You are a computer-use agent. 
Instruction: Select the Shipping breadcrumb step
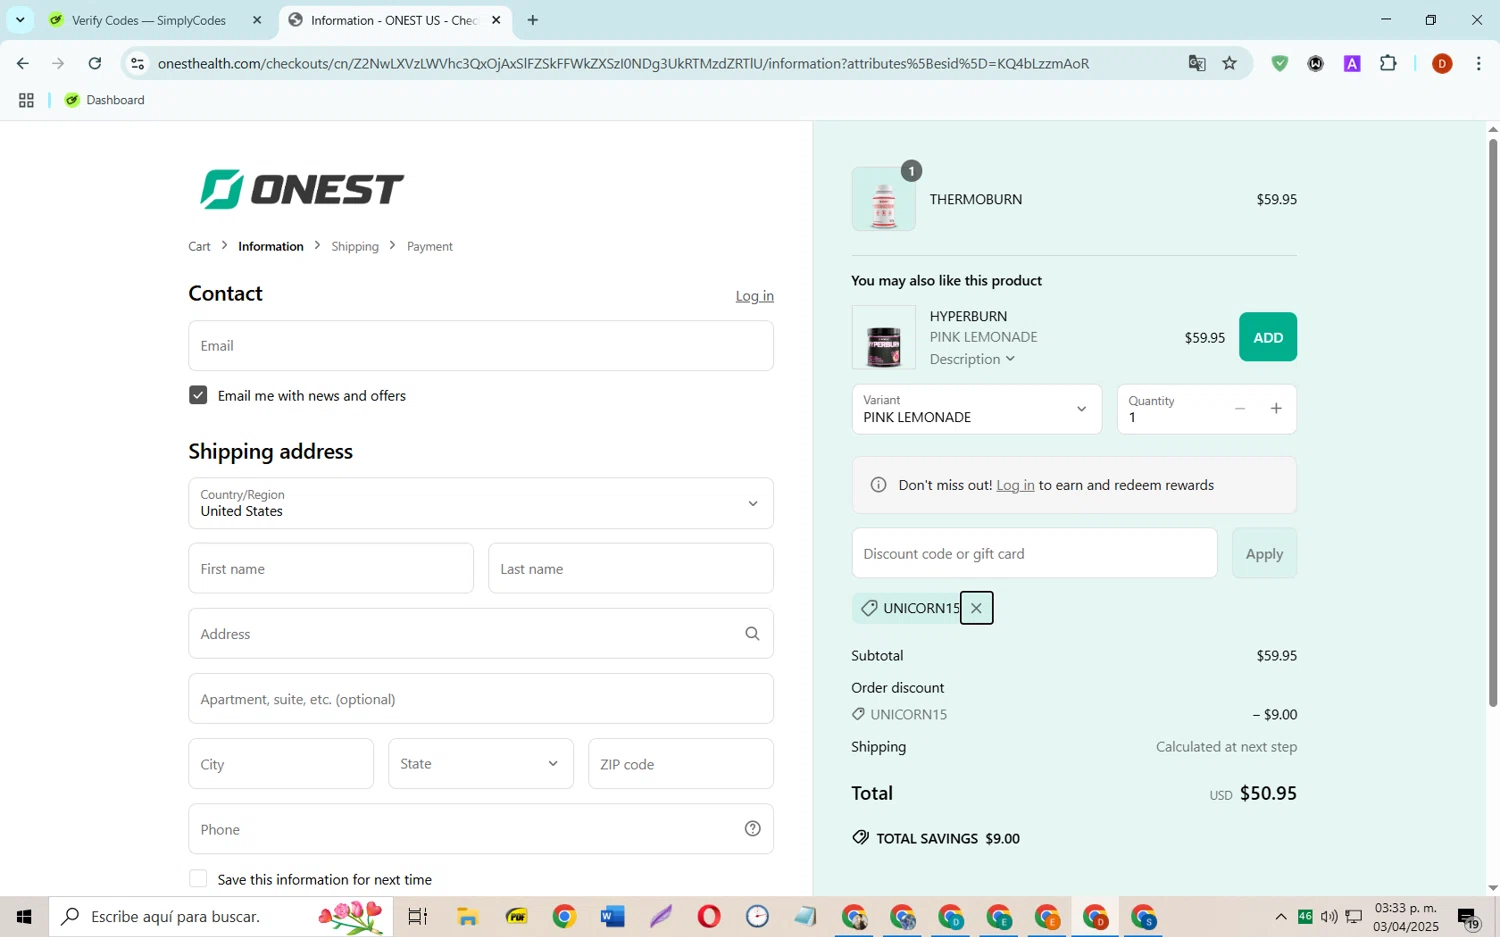(x=355, y=246)
